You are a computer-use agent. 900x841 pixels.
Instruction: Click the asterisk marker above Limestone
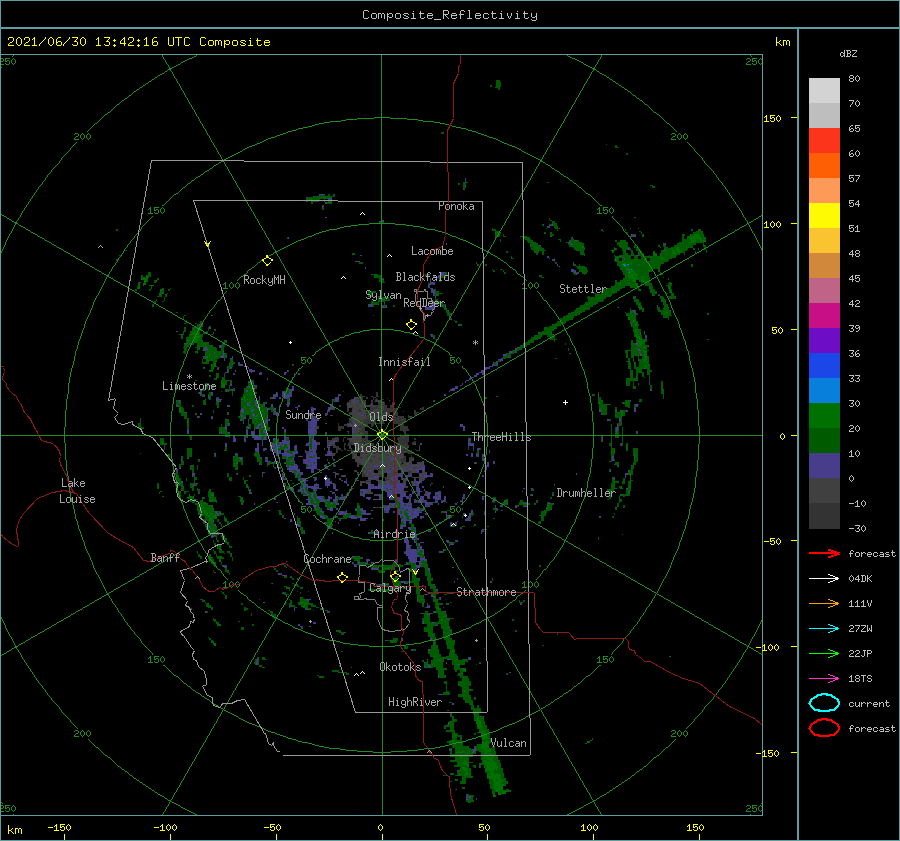click(189, 377)
